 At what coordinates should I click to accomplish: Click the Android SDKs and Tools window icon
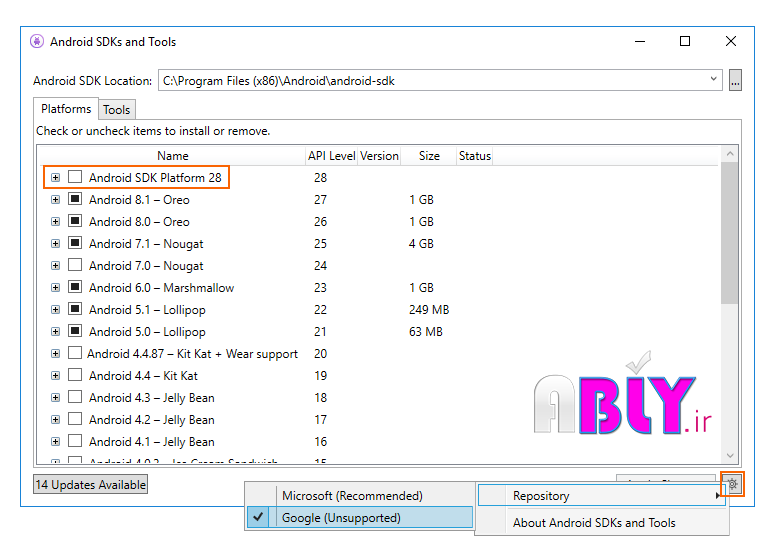pyautogui.click(x=37, y=41)
